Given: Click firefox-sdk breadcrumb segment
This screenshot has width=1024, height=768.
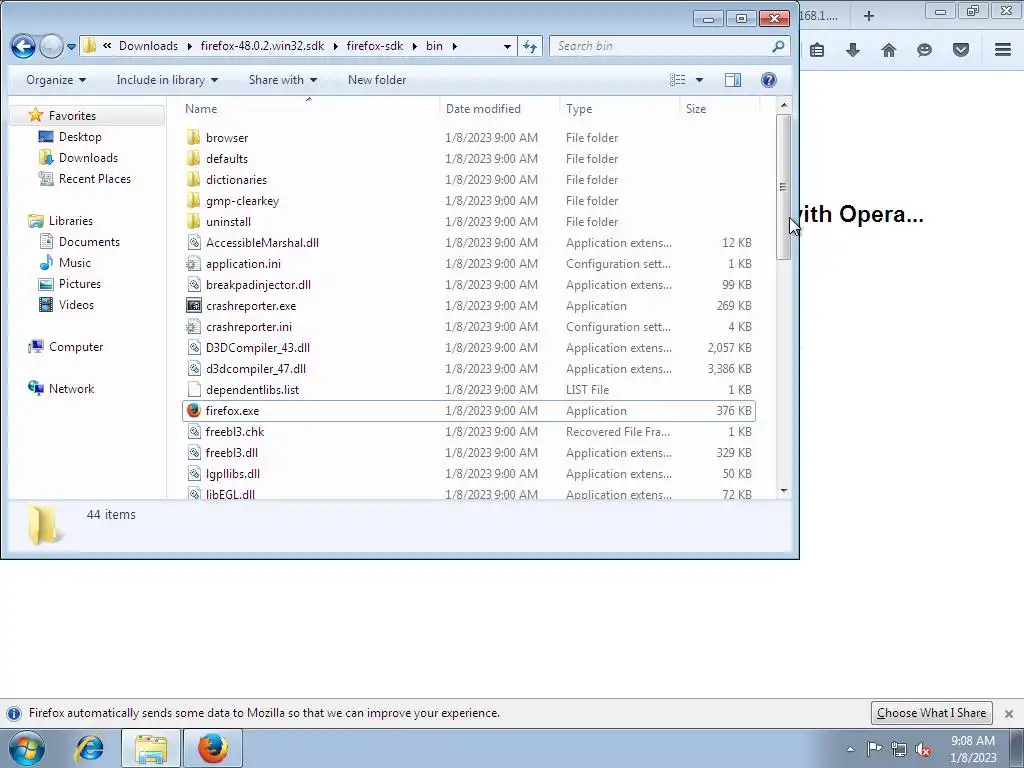Looking at the screenshot, I should [x=375, y=46].
